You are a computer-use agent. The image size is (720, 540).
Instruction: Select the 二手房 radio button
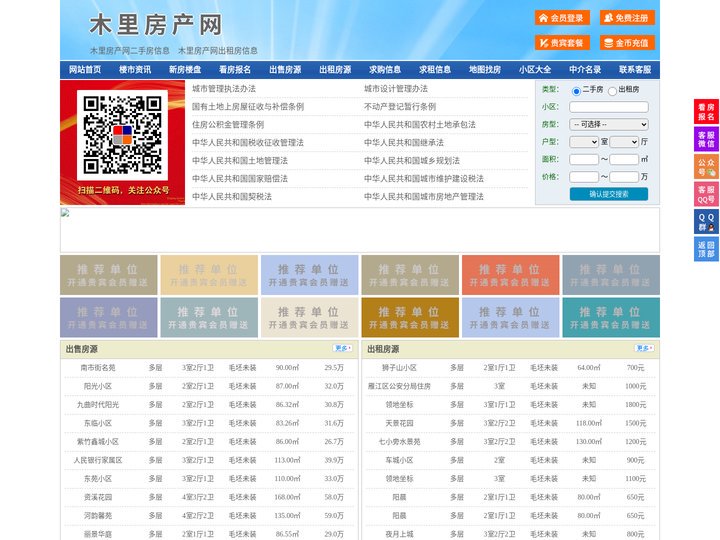tap(576, 91)
